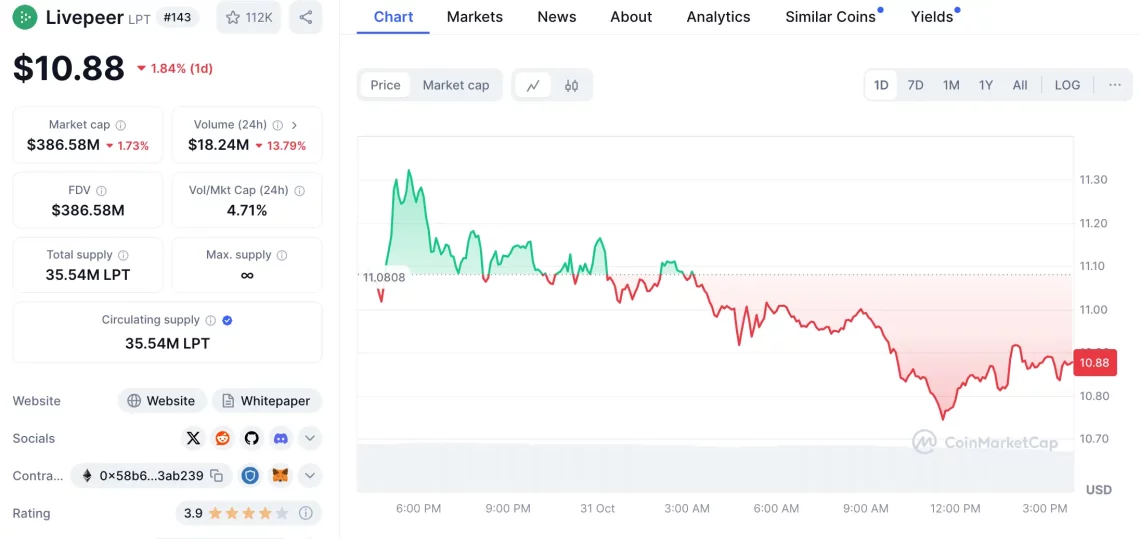Expand more Socials links

click(310, 438)
